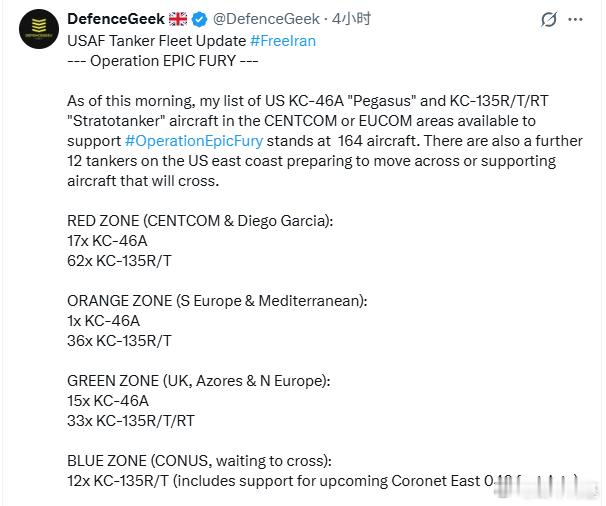Click the "62x KC-135R/T" line
The width and height of the screenshot is (606, 506).
click(119, 260)
